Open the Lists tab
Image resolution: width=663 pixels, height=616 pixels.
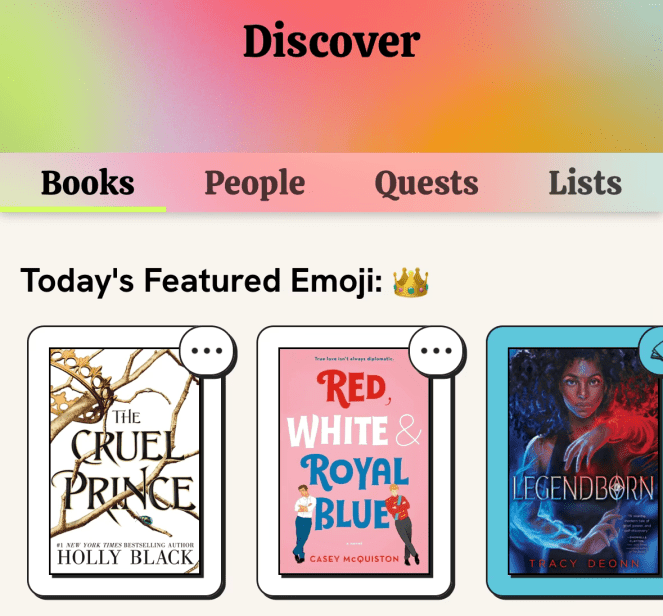(x=585, y=182)
